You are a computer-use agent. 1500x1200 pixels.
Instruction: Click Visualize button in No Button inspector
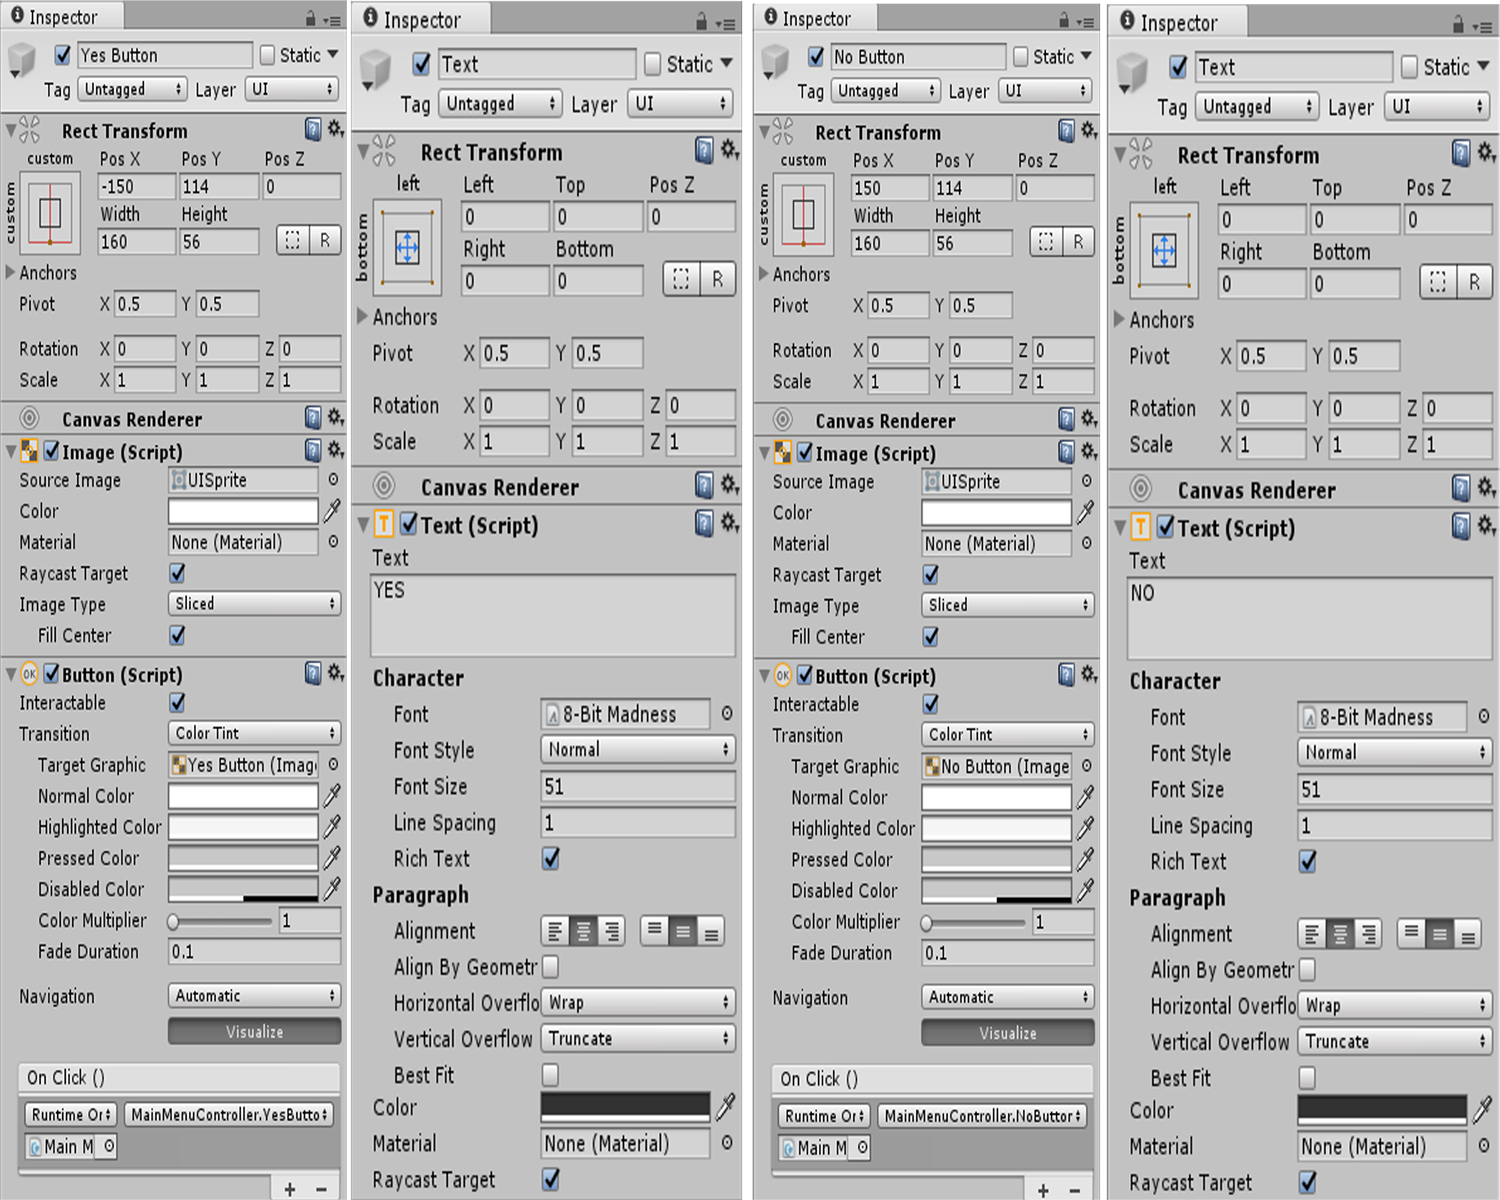[x=1008, y=1033]
